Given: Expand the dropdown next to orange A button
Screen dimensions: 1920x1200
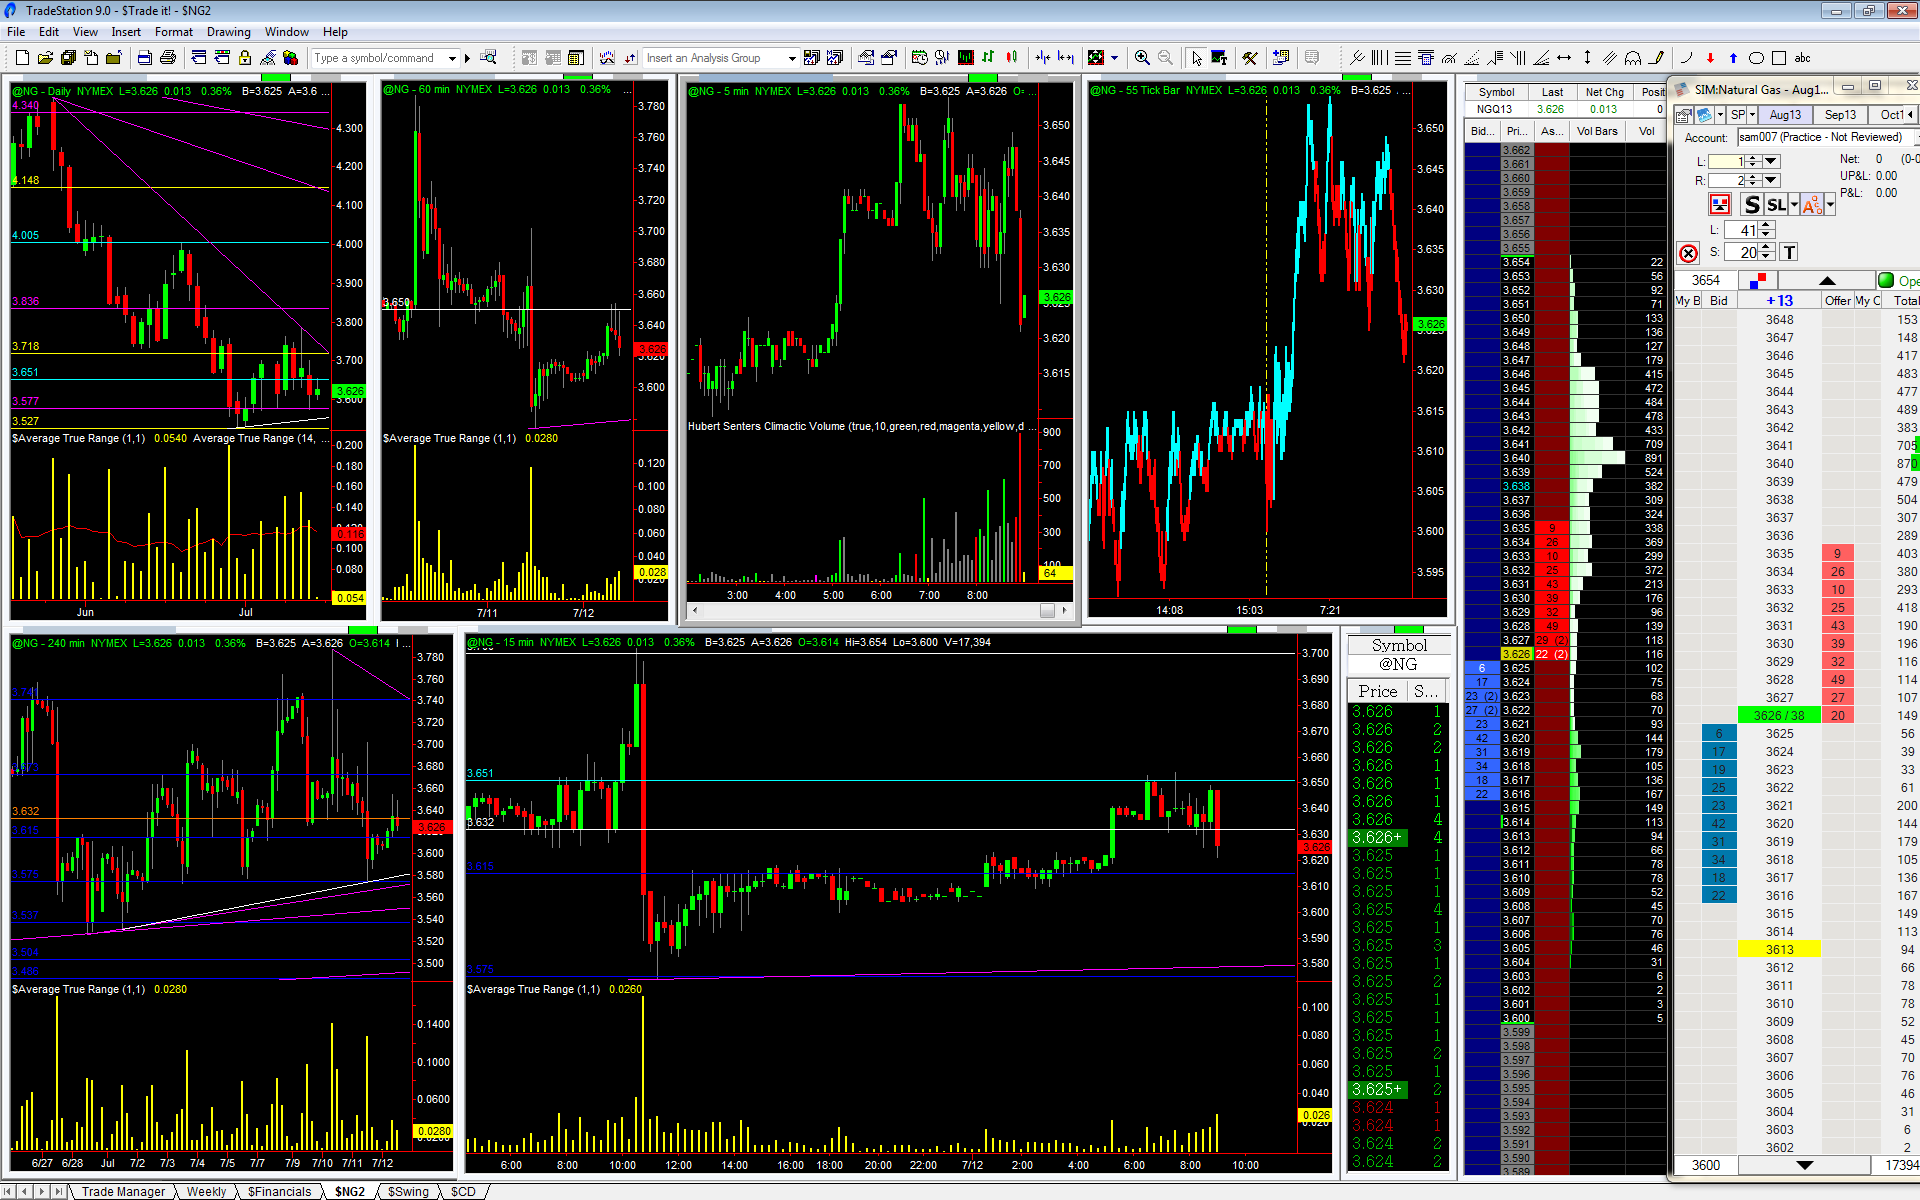Looking at the screenshot, I should [x=1830, y=205].
